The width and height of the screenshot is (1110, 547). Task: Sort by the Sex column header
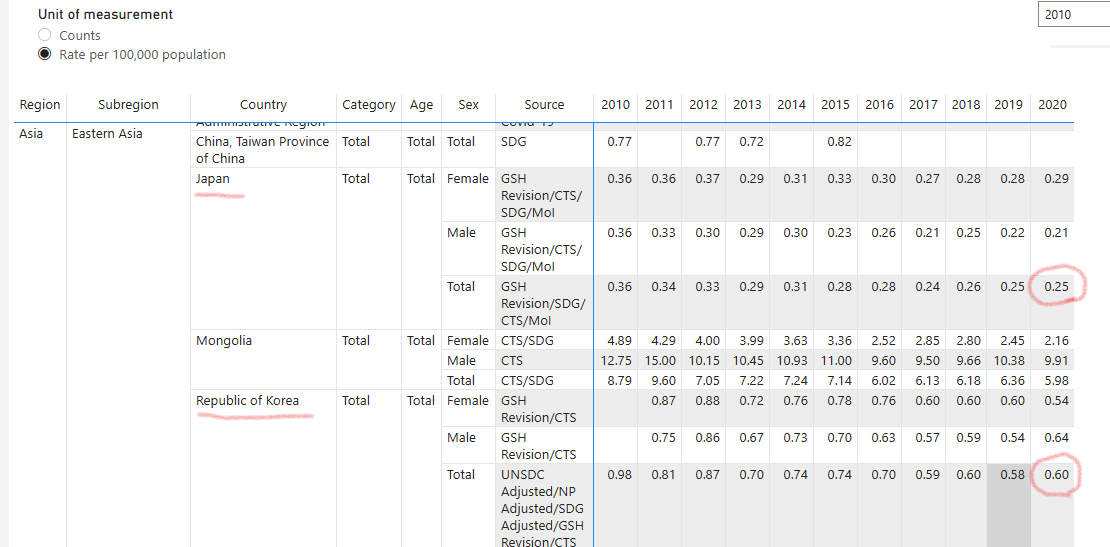coord(468,105)
